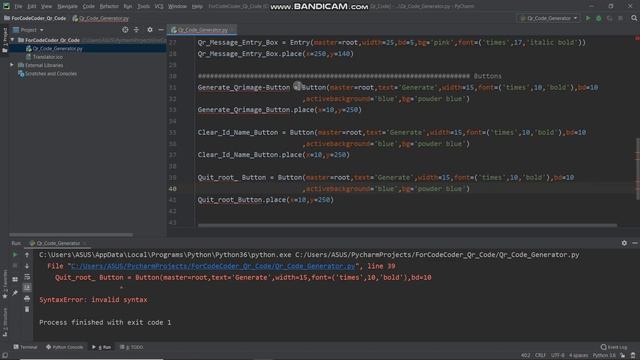The image size is (640, 360).
Task: Expand External Libraries node
Action: (x=12, y=65)
